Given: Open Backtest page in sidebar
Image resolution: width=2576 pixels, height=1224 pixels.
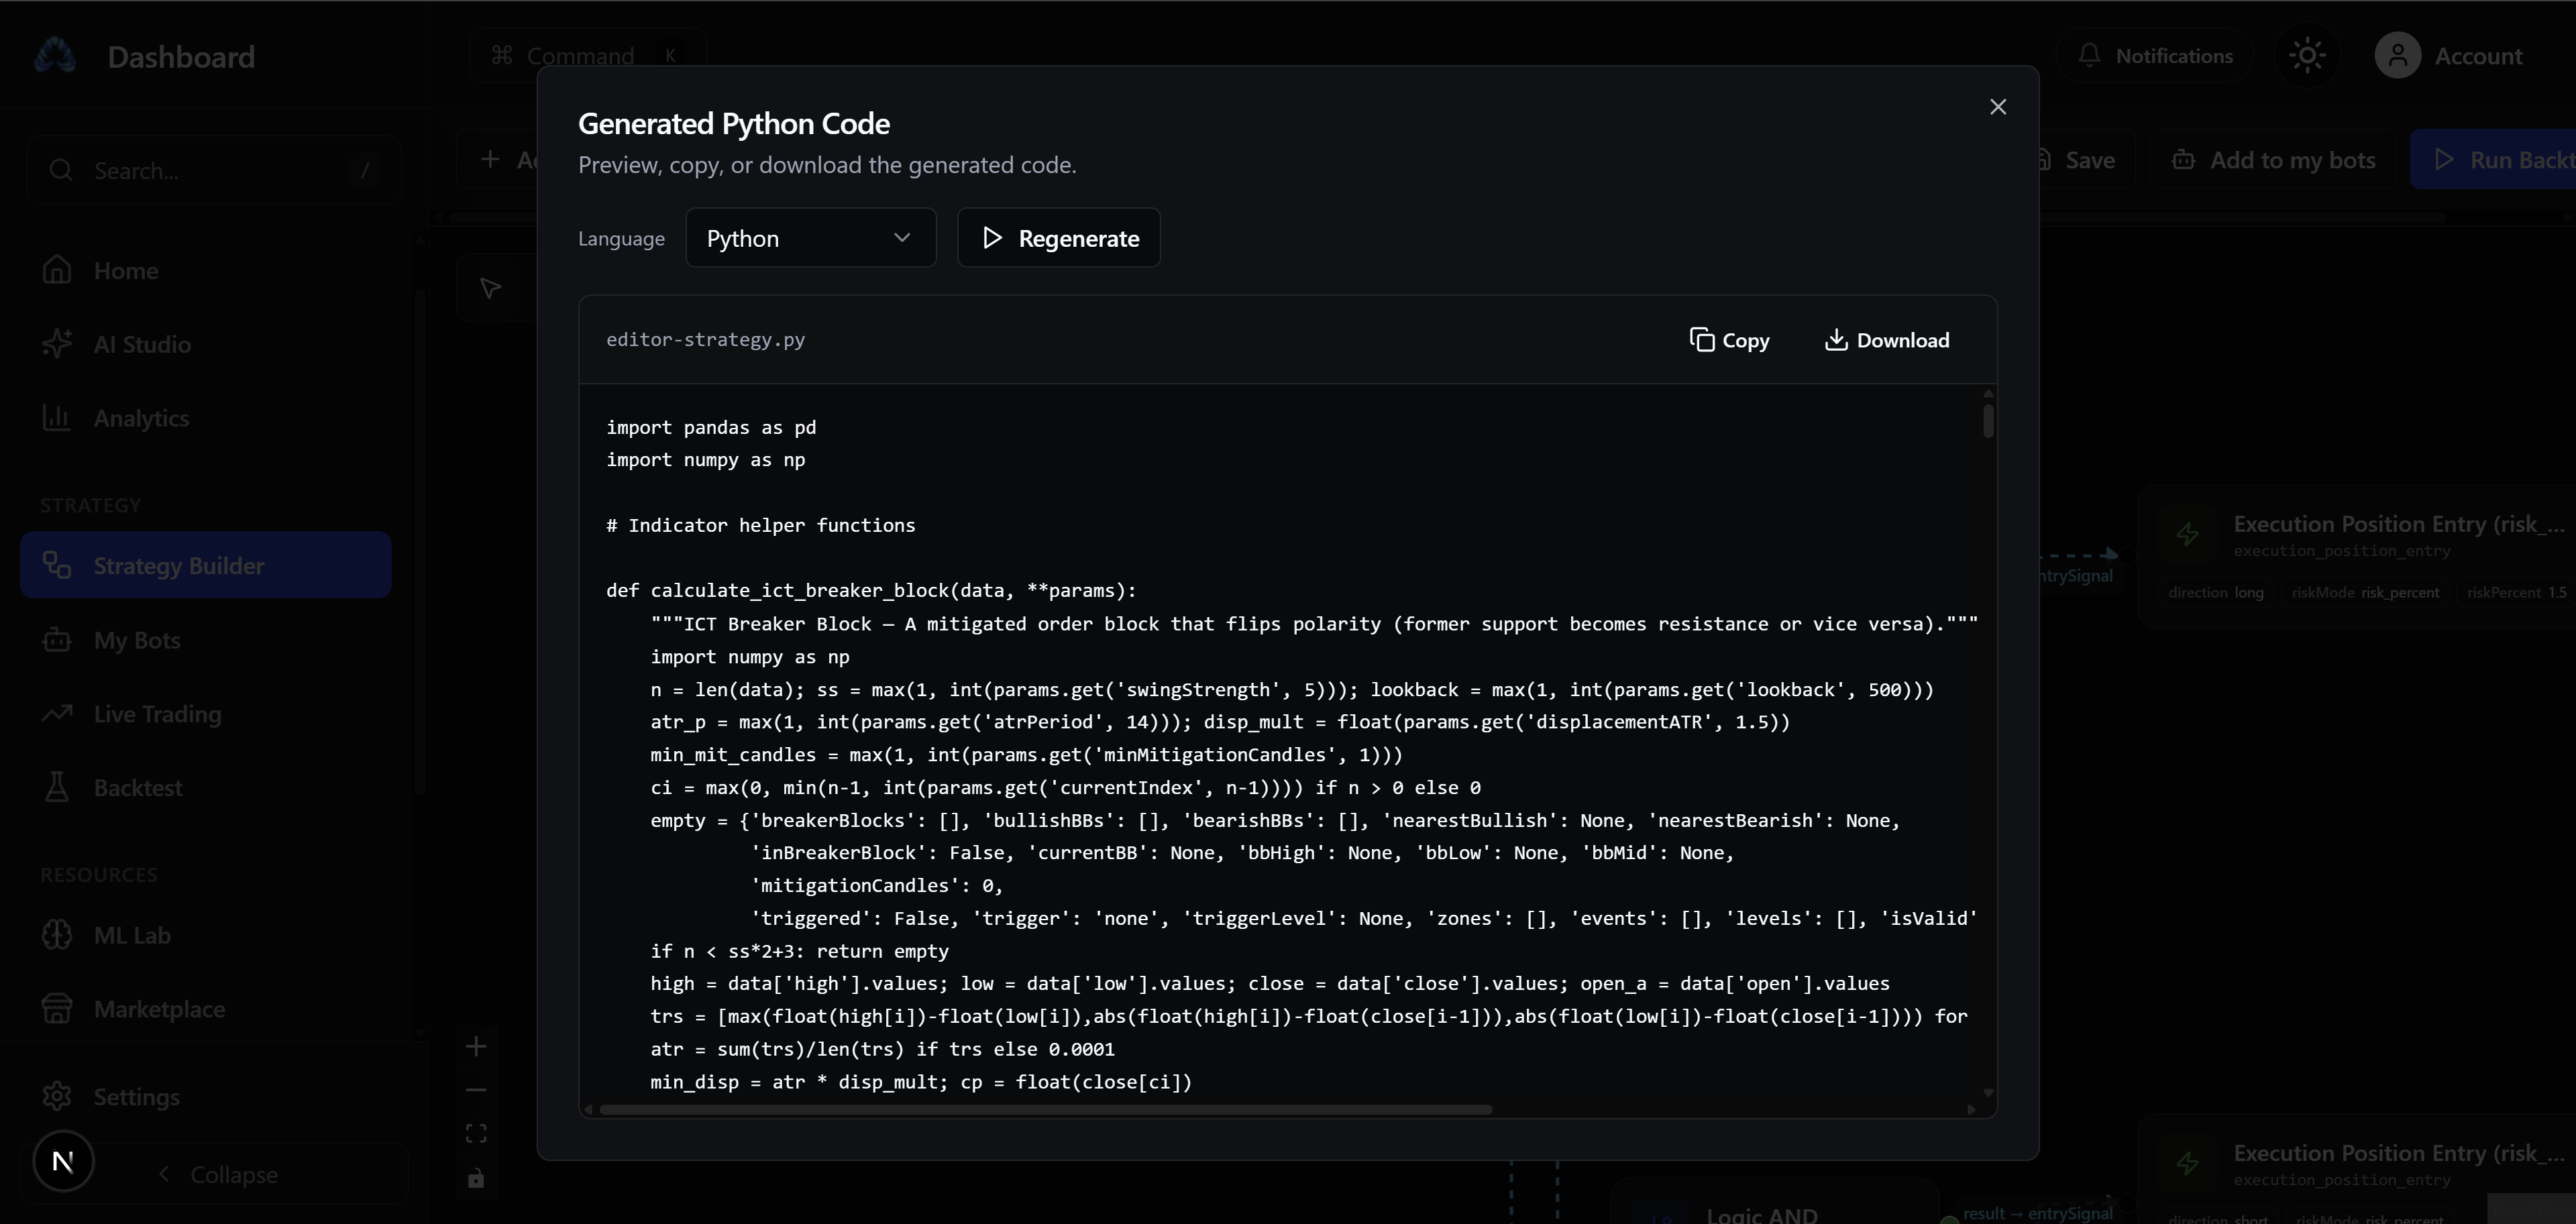Looking at the screenshot, I should tap(205, 788).
